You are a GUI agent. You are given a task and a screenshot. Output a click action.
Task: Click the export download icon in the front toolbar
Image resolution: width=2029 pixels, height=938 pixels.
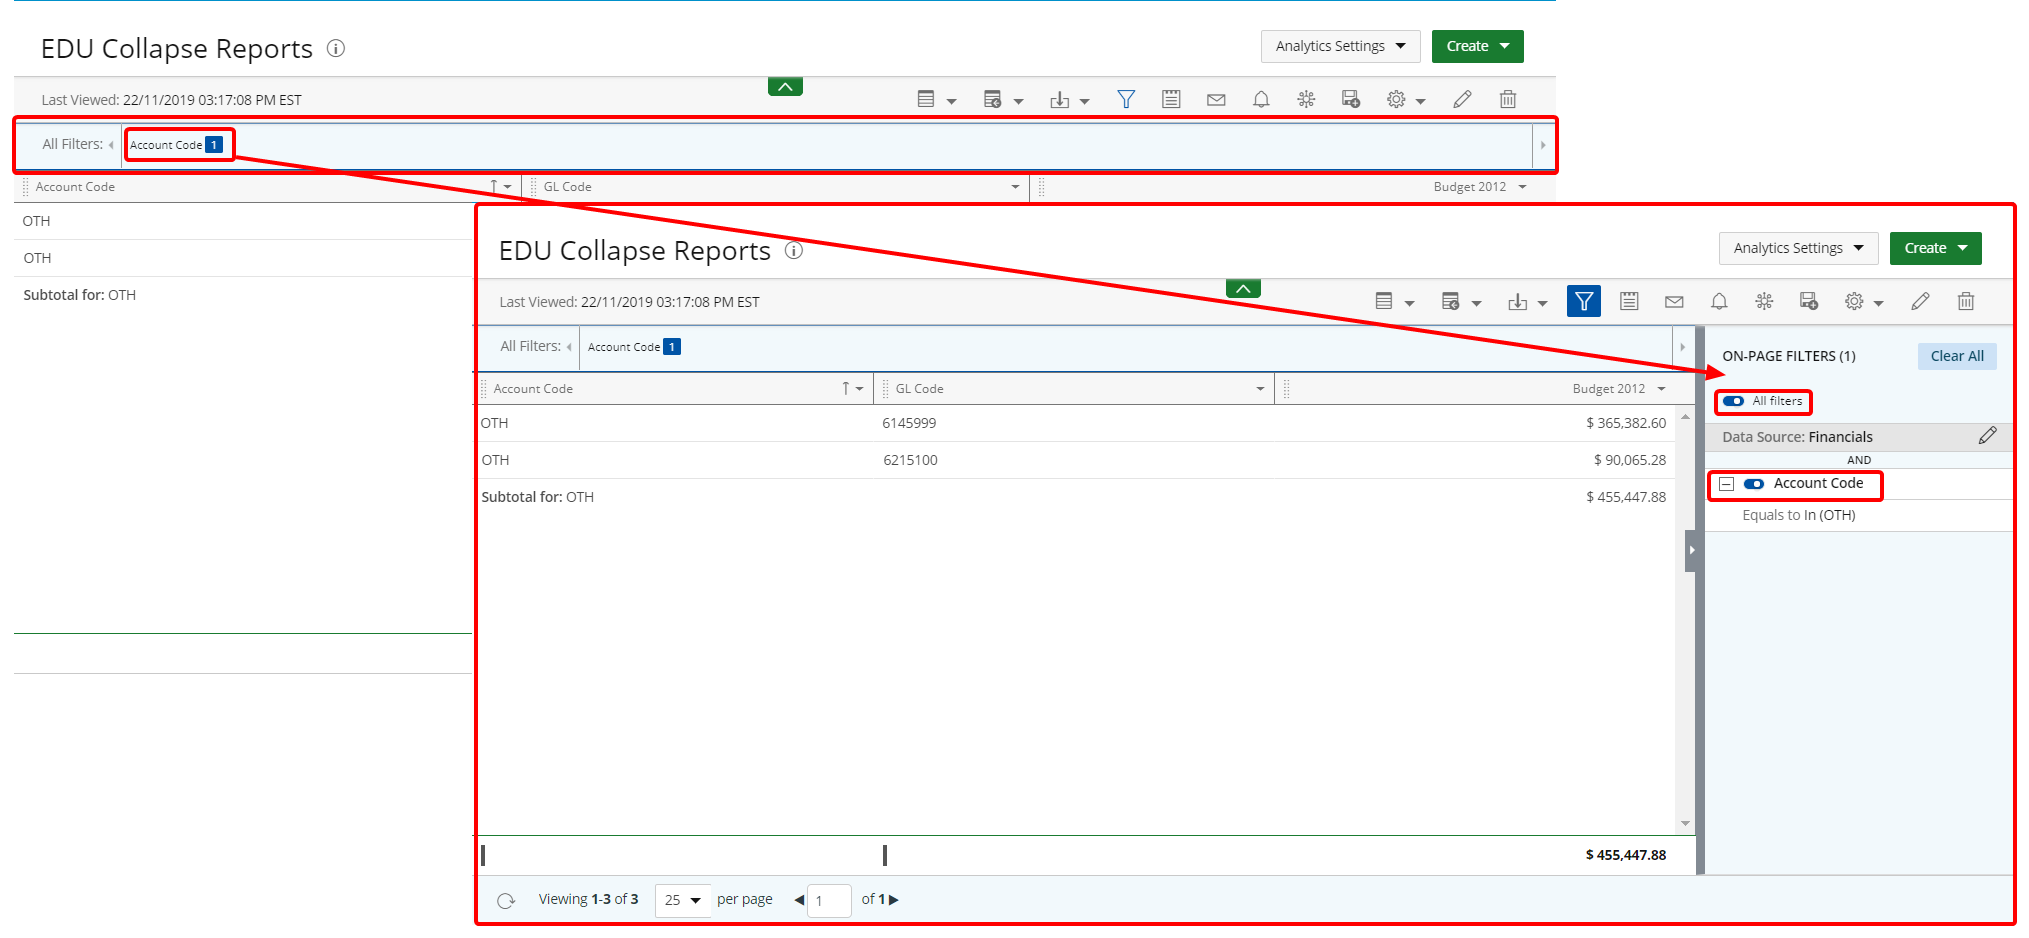click(1518, 301)
